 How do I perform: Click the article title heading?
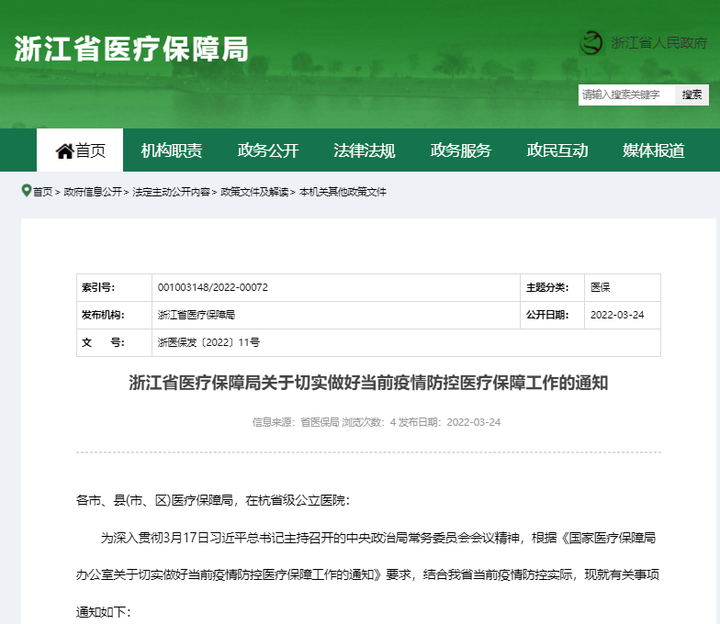click(368, 382)
